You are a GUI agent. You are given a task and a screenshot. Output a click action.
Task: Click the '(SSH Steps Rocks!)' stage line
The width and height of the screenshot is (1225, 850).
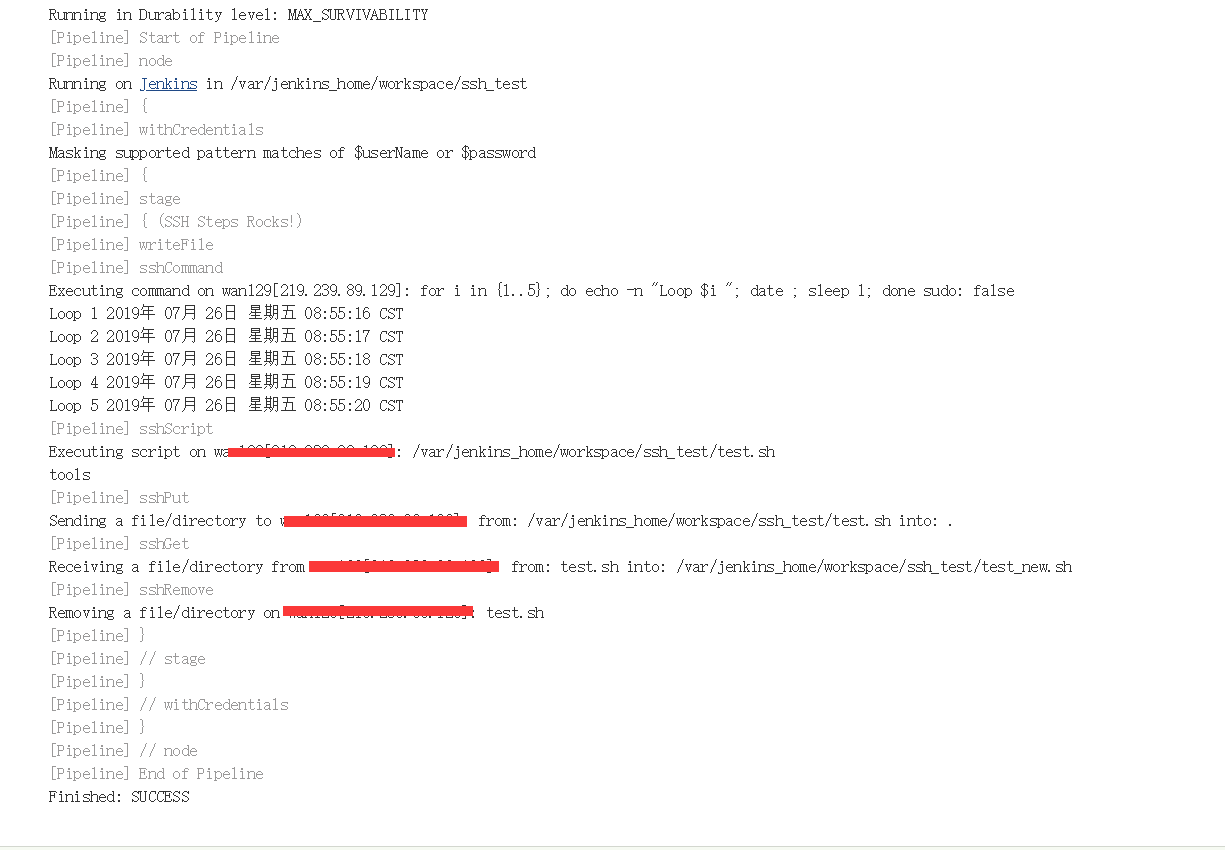click(175, 222)
